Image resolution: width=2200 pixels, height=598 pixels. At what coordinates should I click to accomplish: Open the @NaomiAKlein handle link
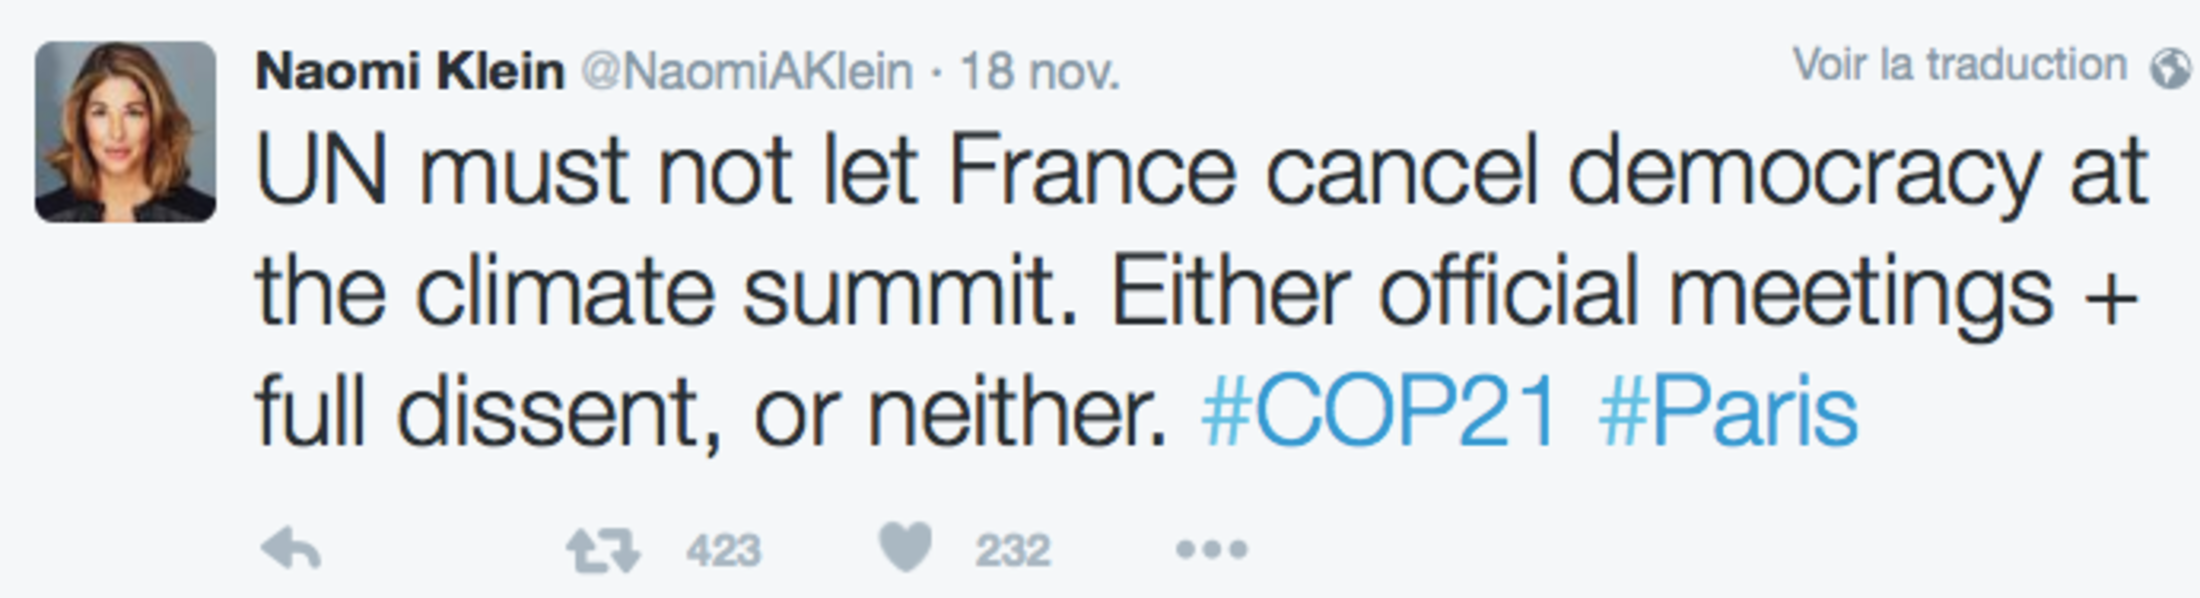coord(747,72)
